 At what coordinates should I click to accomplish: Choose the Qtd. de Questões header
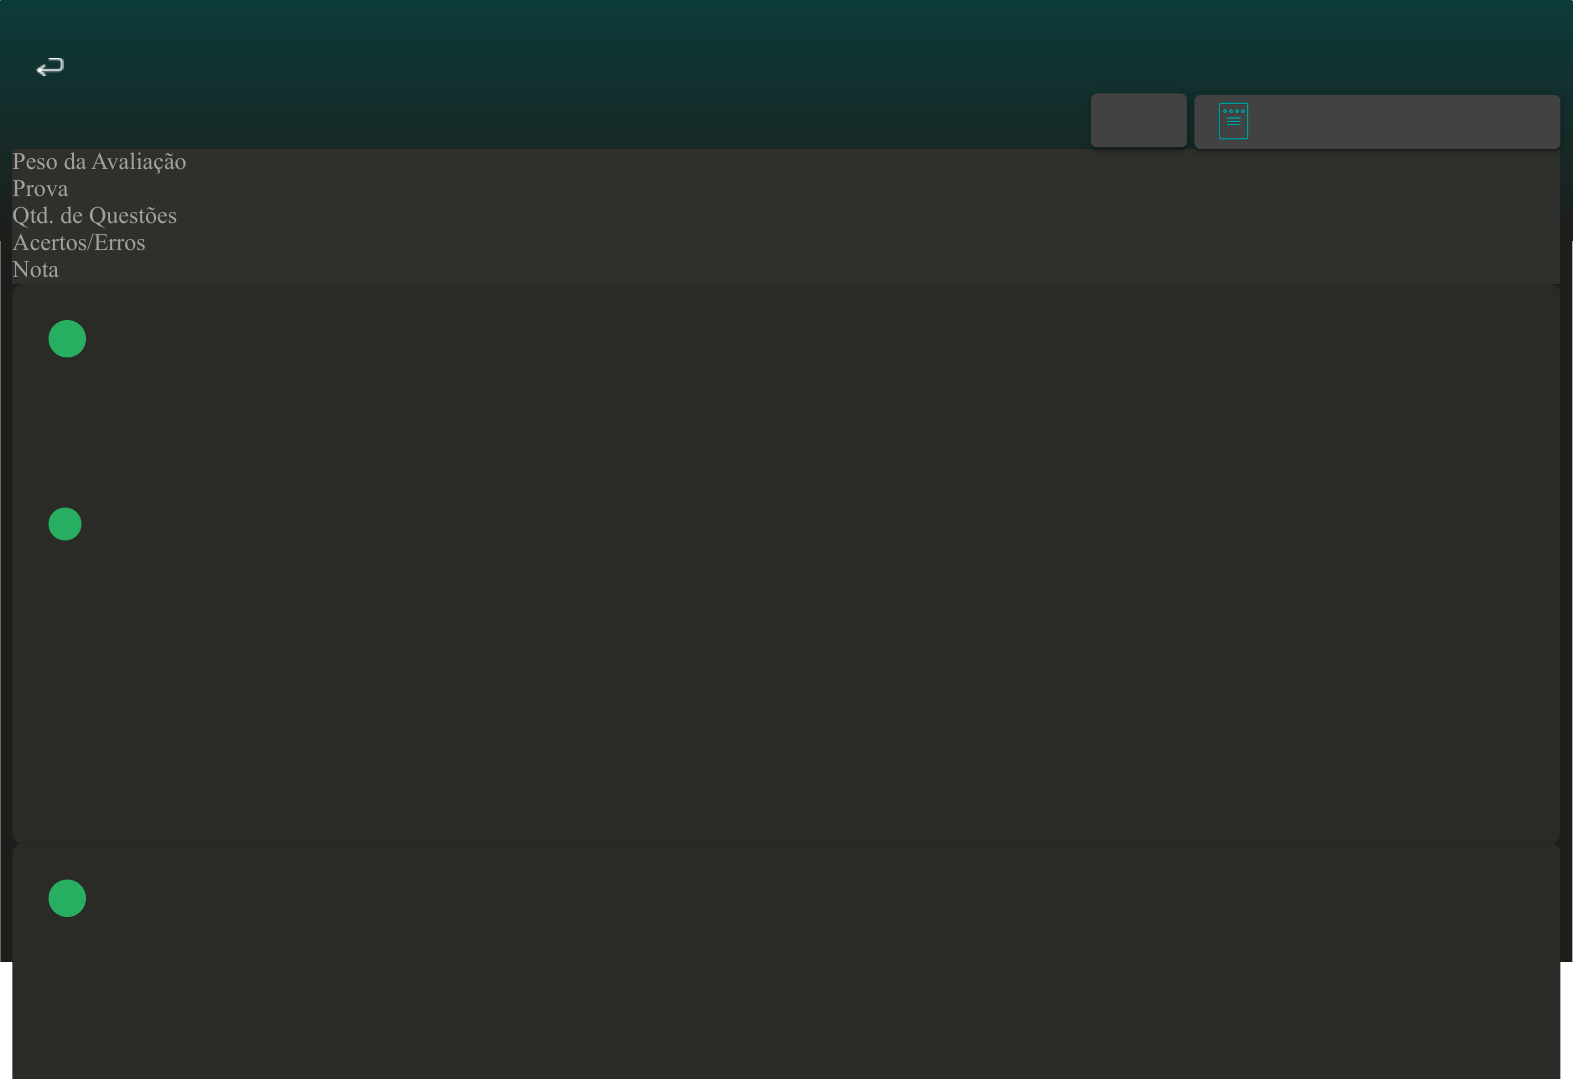(94, 216)
